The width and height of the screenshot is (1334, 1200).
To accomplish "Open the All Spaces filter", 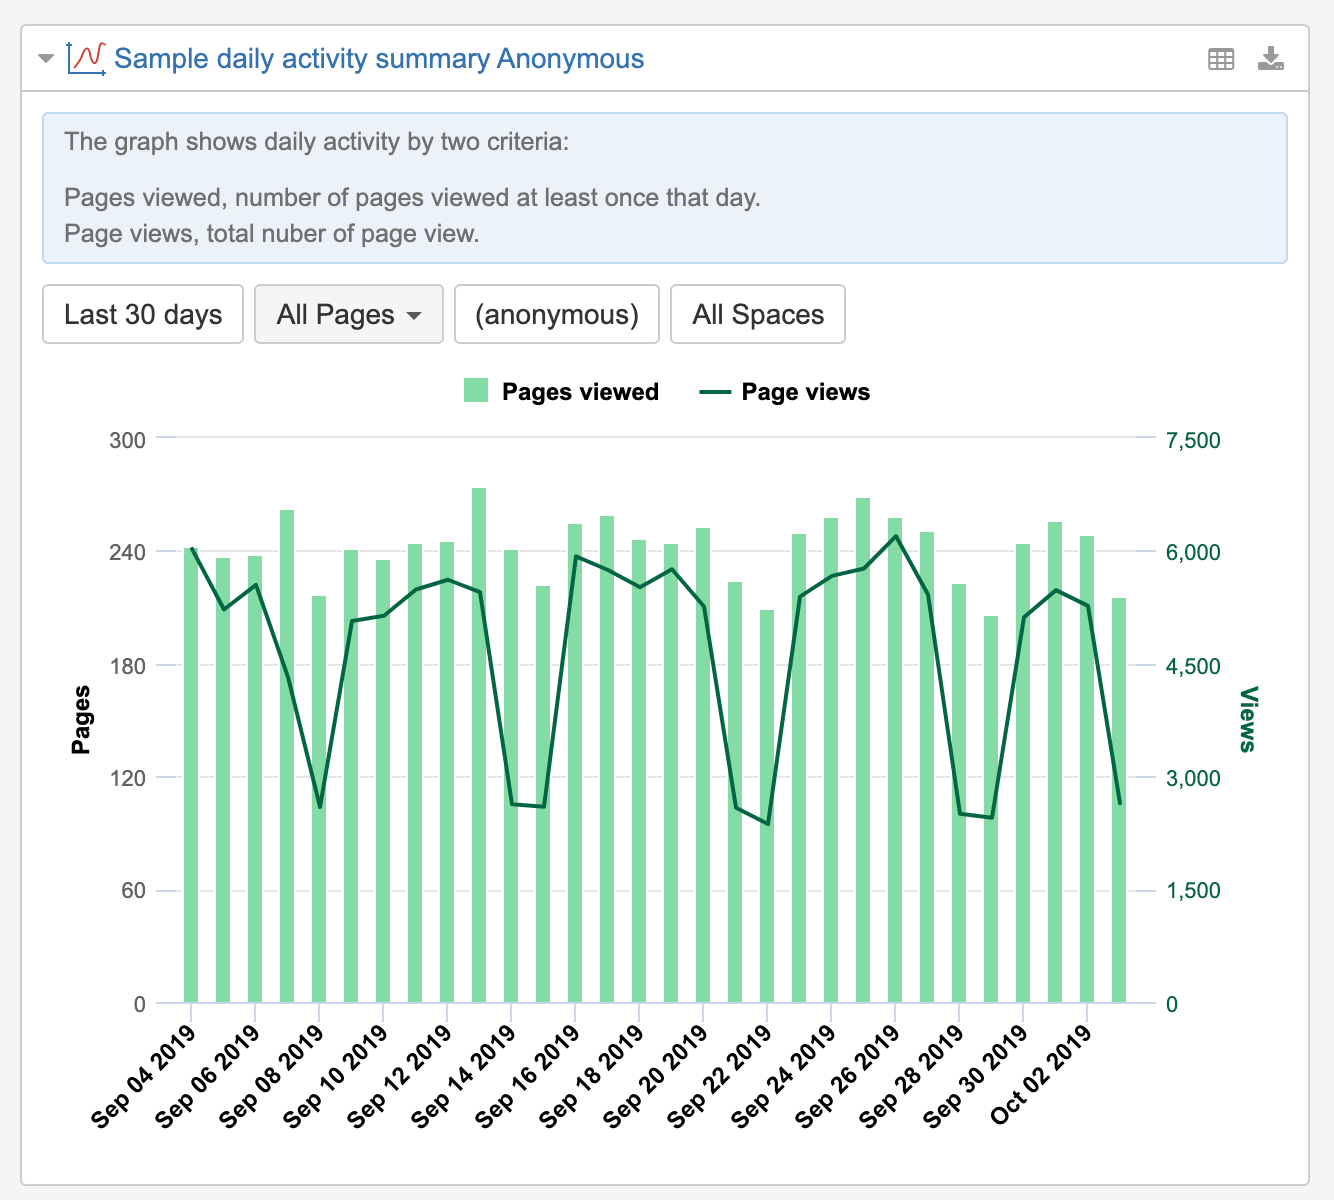I will click(x=758, y=314).
